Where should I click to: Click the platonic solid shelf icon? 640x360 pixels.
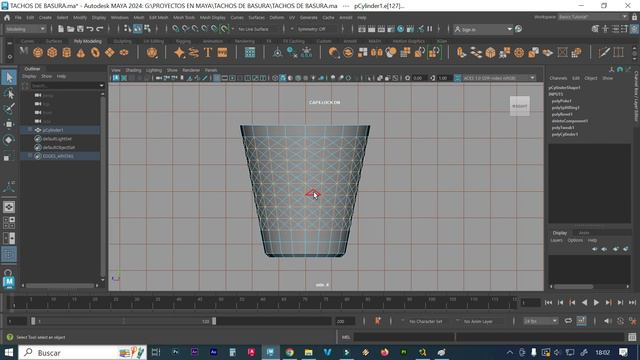coord(152,53)
